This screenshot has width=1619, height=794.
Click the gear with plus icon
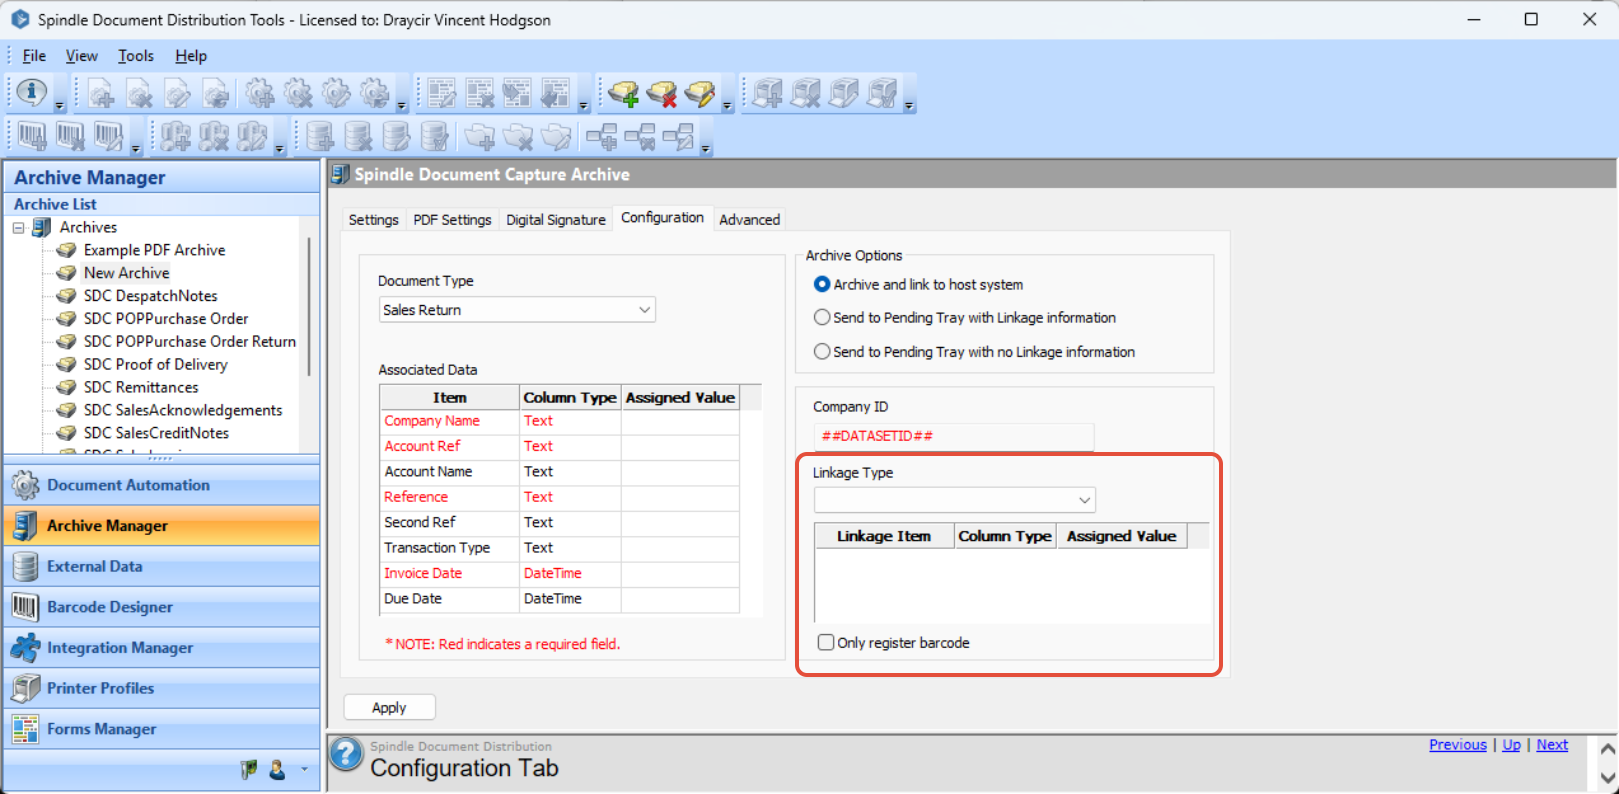coord(260,94)
